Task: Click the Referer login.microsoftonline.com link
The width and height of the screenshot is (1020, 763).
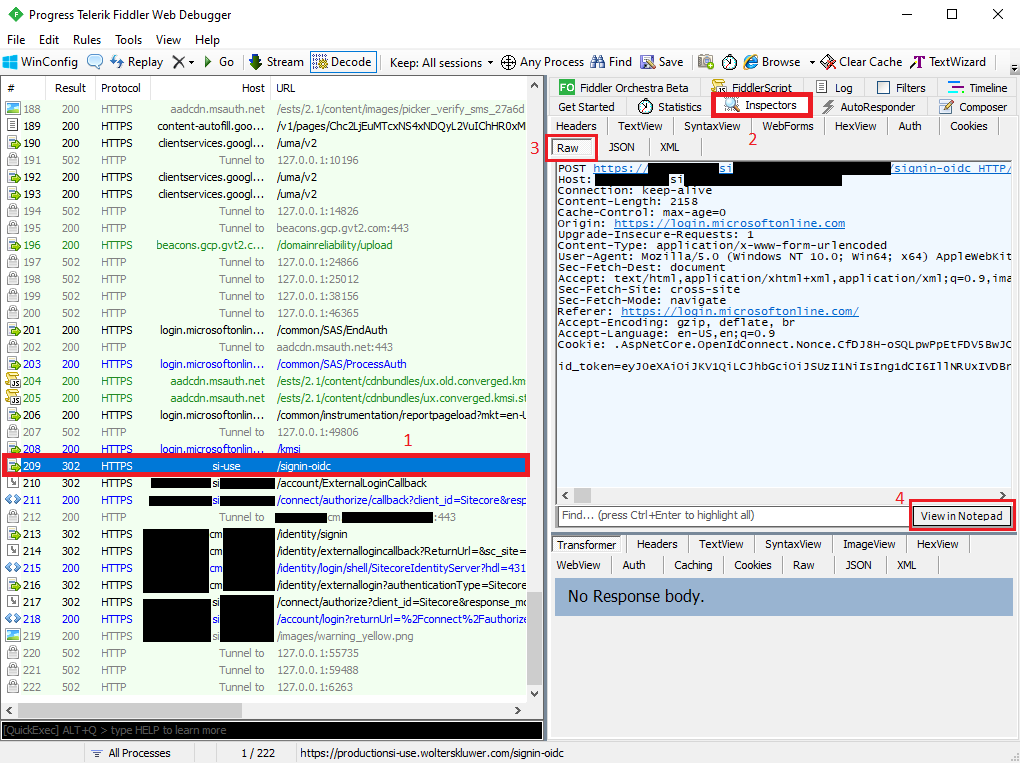Action: (740, 312)
